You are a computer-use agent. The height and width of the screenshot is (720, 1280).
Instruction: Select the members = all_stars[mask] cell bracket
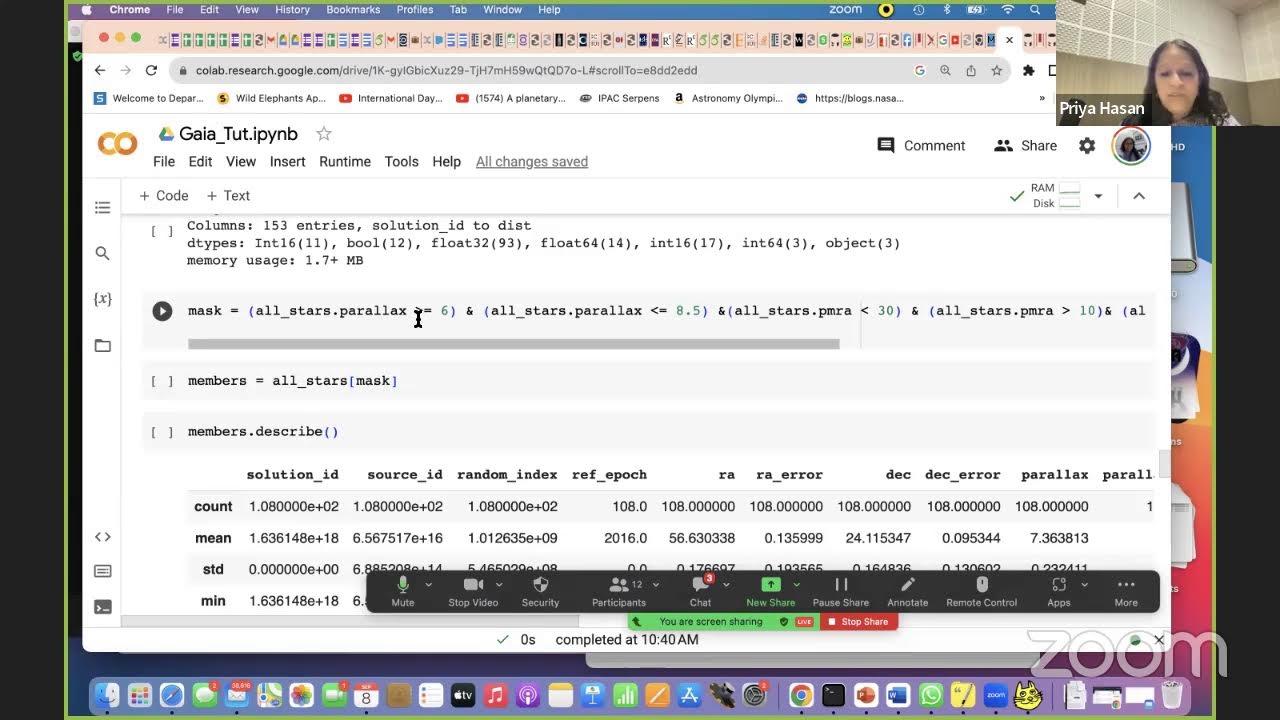coord(162,381)
